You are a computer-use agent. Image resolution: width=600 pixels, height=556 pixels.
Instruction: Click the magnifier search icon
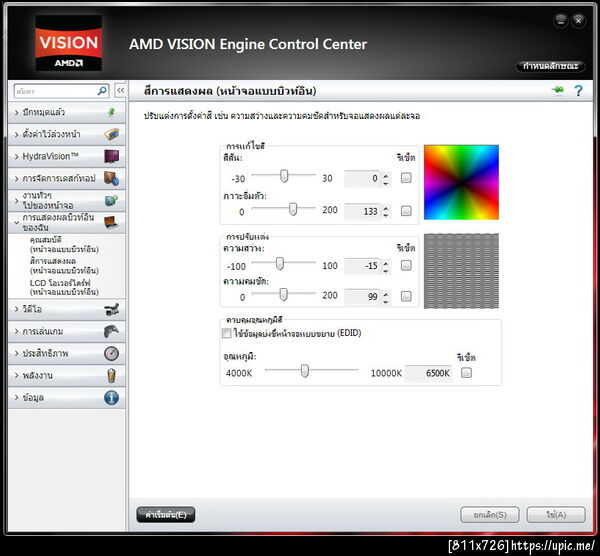point(102,91)
